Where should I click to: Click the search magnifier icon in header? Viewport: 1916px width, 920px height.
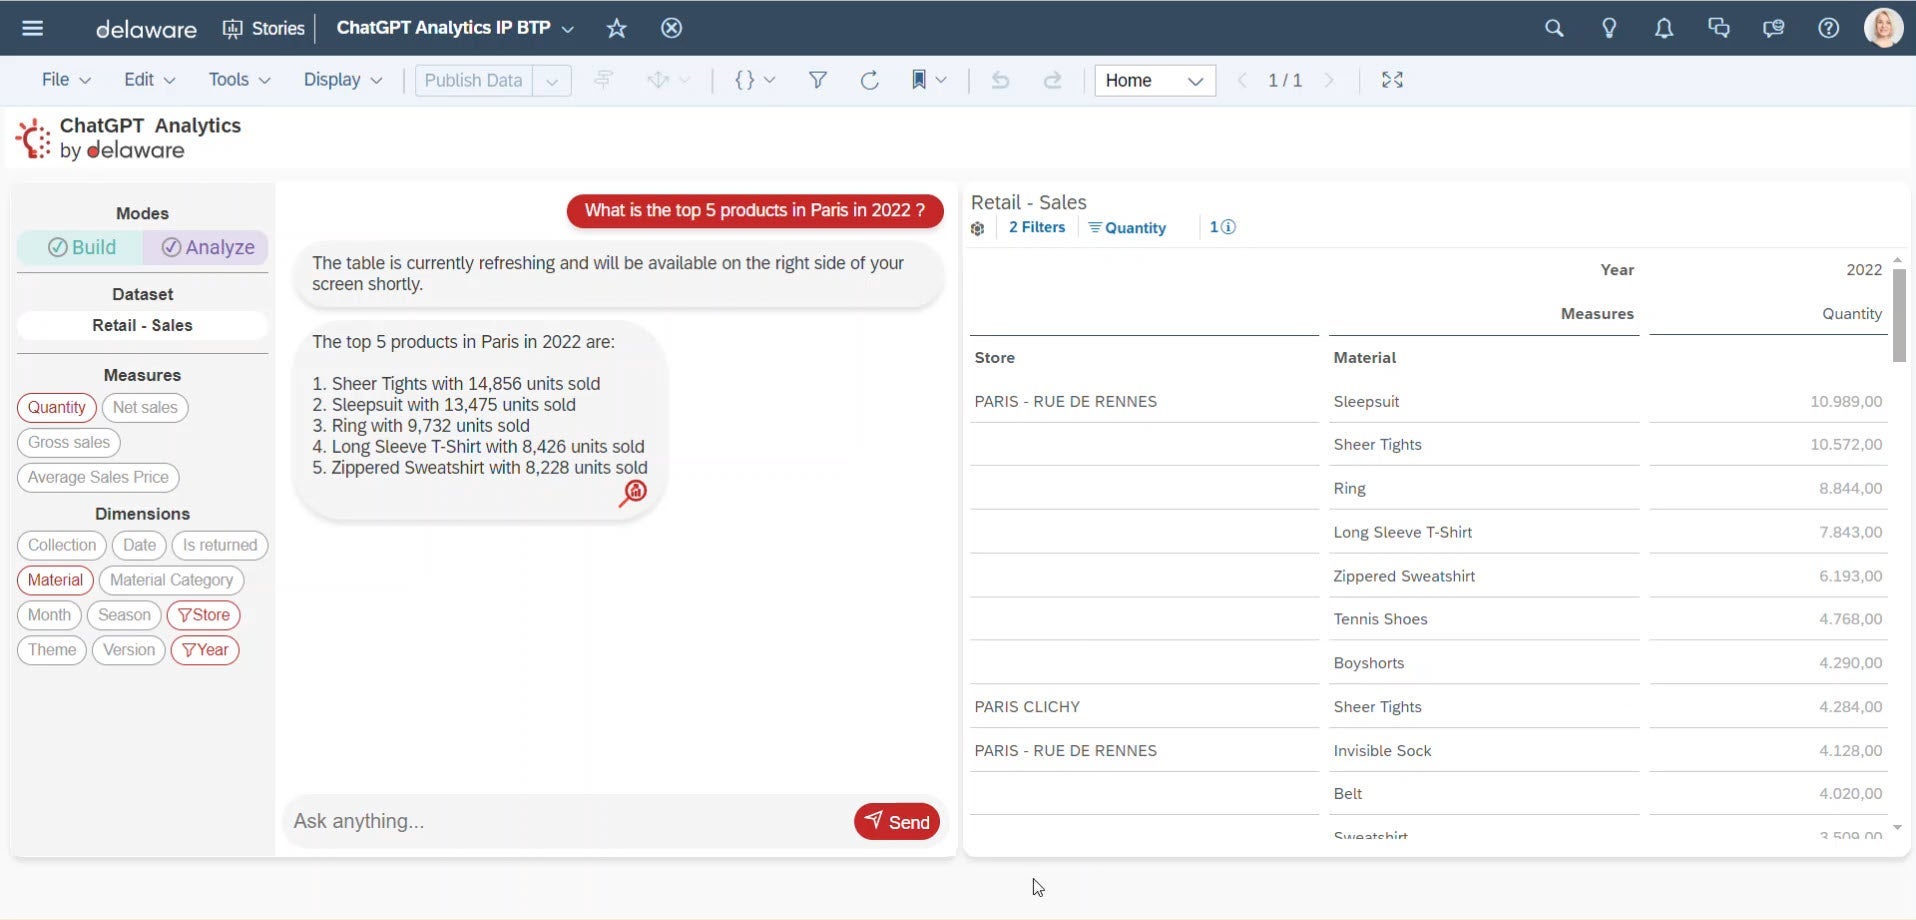tap(1553, 28)
